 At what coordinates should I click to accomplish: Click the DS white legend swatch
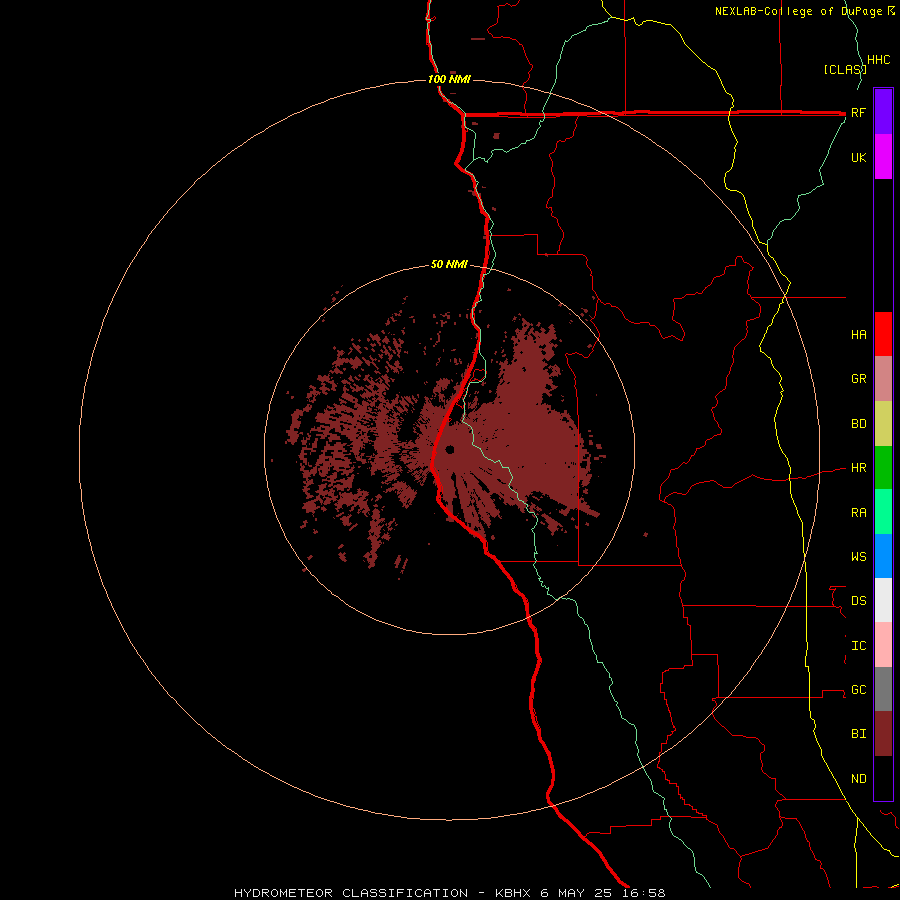click(x=883, y=600)
